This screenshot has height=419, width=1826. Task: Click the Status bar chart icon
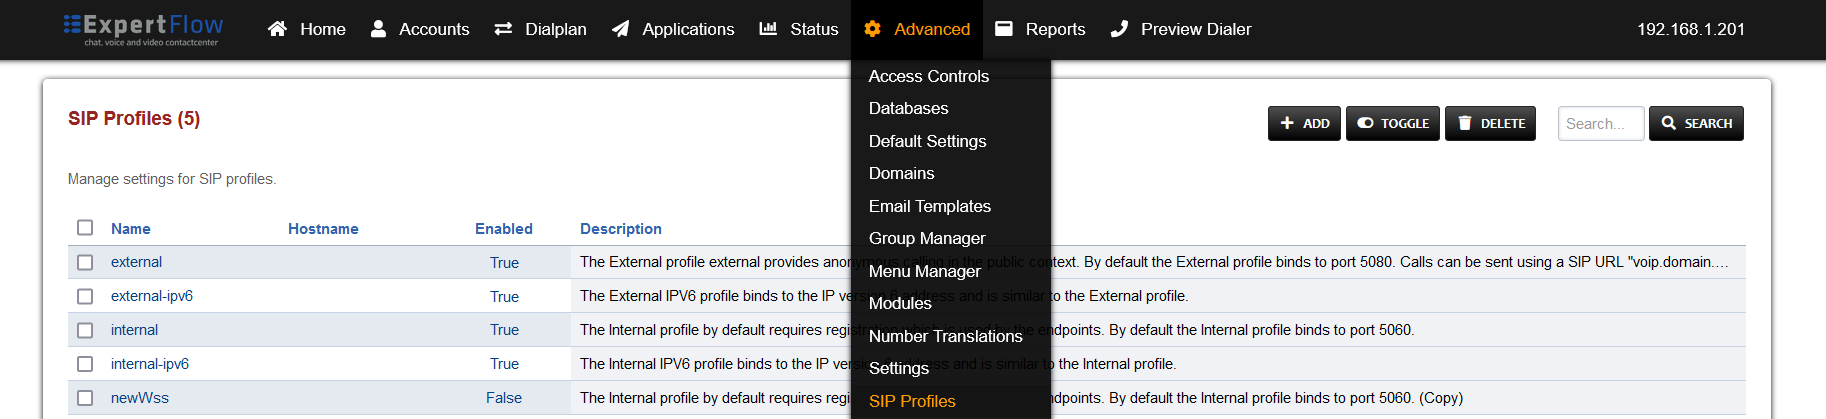[768, 29]
